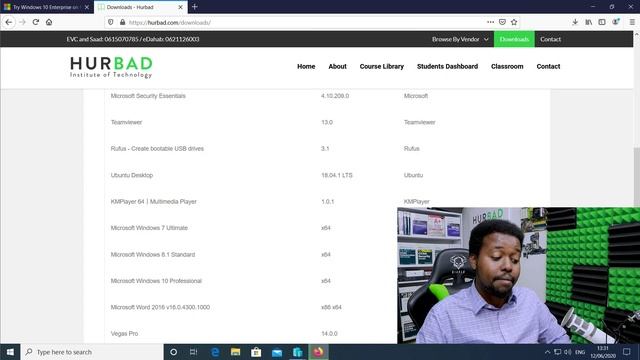Click KMPlayer 64 | Multimedia Player entry
Image resolution: width=640 pixels, height=360 pixels.
pos(153,202)
